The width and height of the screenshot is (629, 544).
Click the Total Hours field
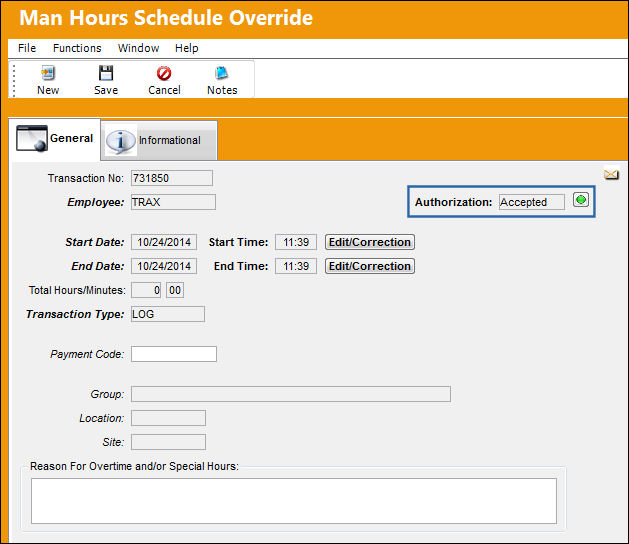click(146, 290)
